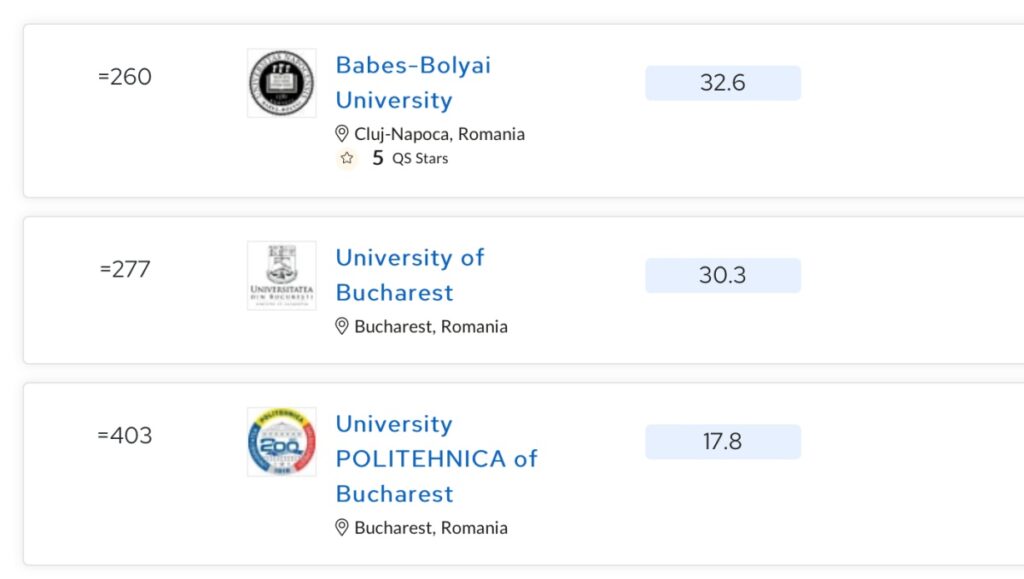The width and height of the screenshot is (1024, 579).
Task: Click the 32.6 overall score badge
Action: 722,83
